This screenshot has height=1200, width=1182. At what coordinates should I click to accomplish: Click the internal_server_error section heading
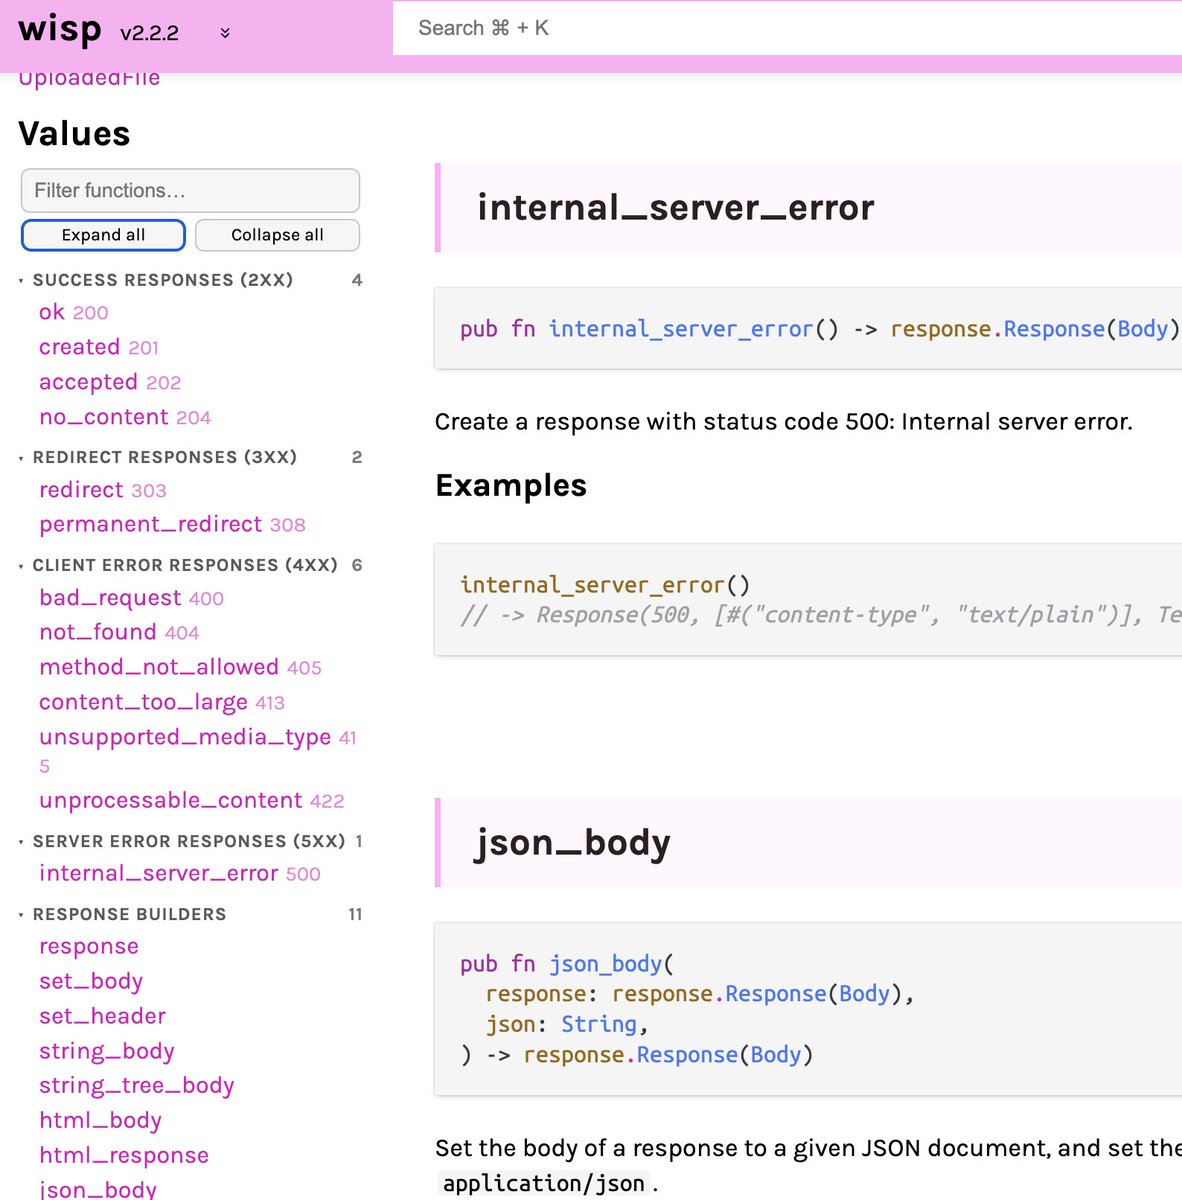[x=676, y=207]
